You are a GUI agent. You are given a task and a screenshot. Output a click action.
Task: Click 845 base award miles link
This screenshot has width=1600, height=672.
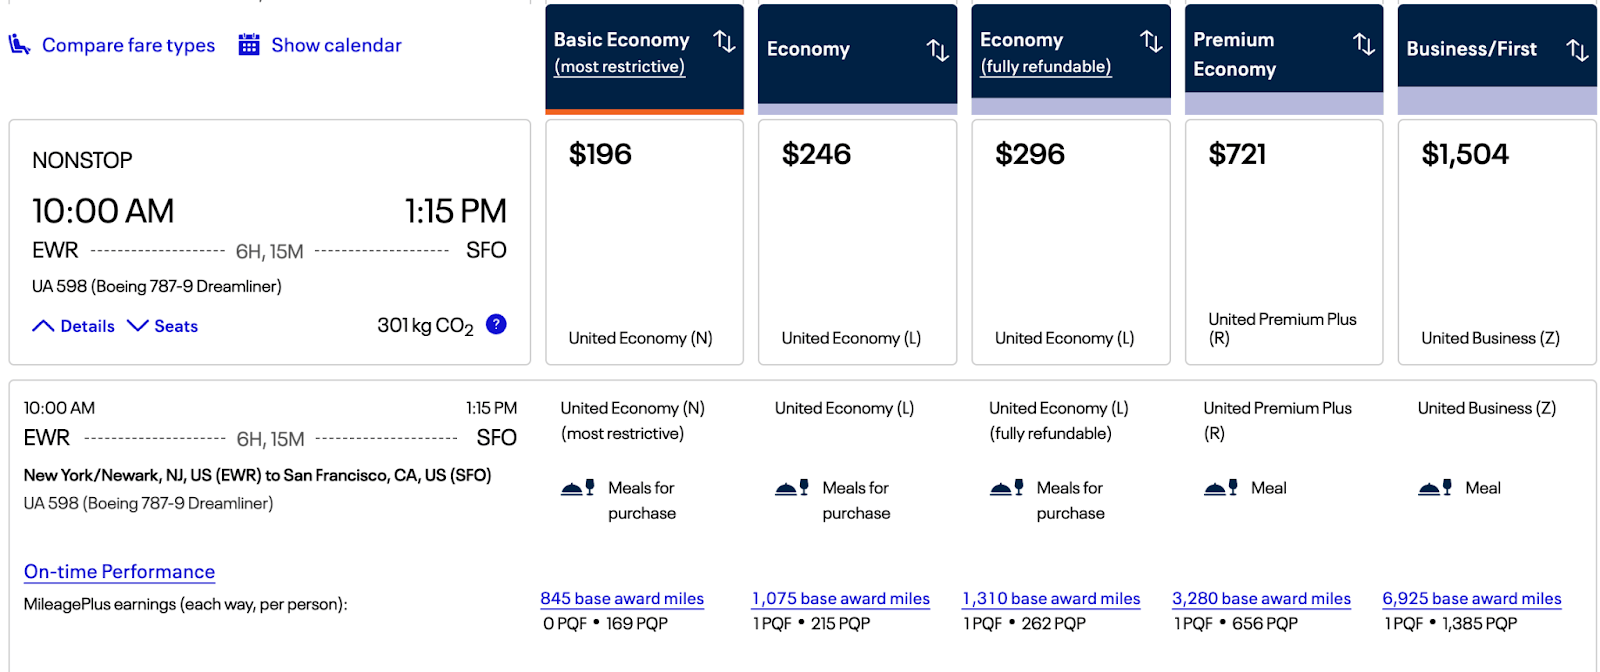tap(622, 598)
